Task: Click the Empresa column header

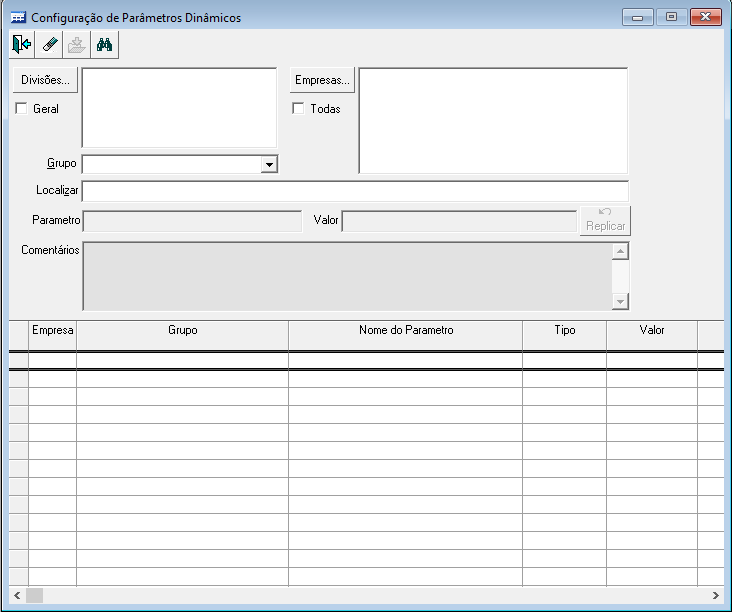Action: tap(52, 335)
